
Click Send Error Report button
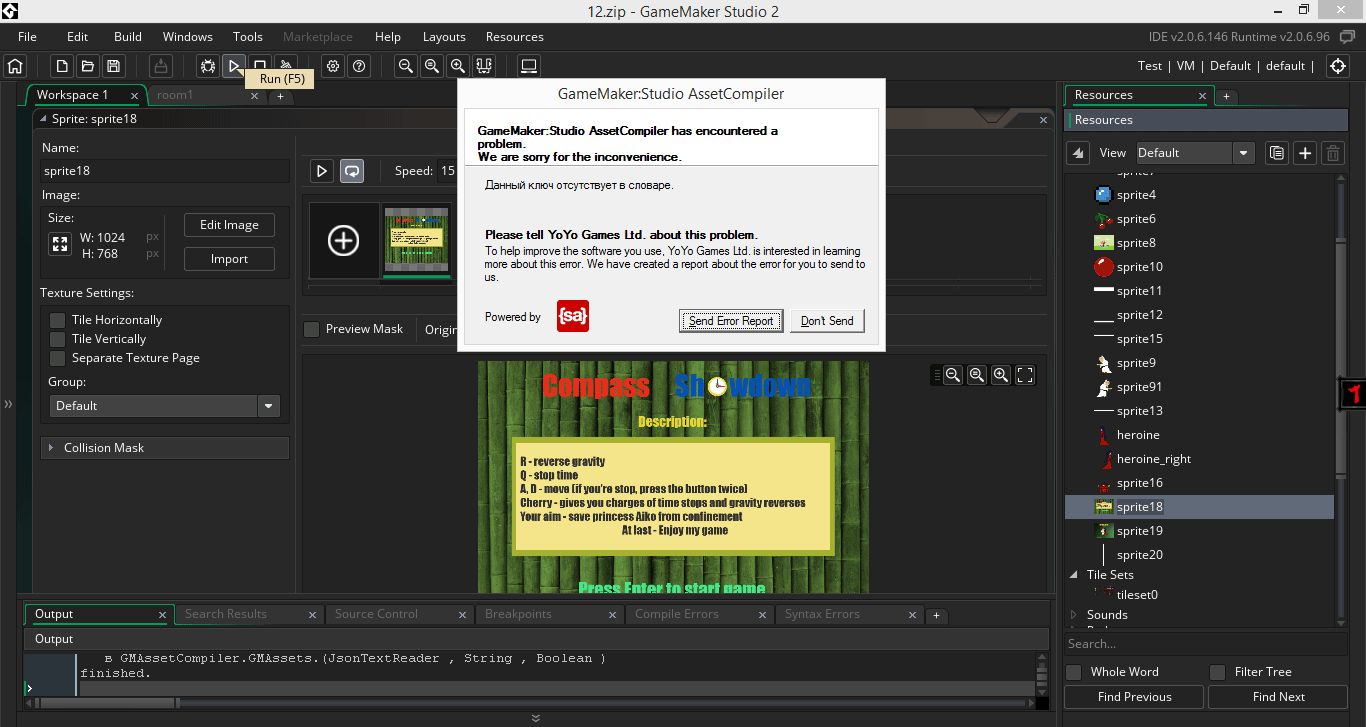pos(731,320)
